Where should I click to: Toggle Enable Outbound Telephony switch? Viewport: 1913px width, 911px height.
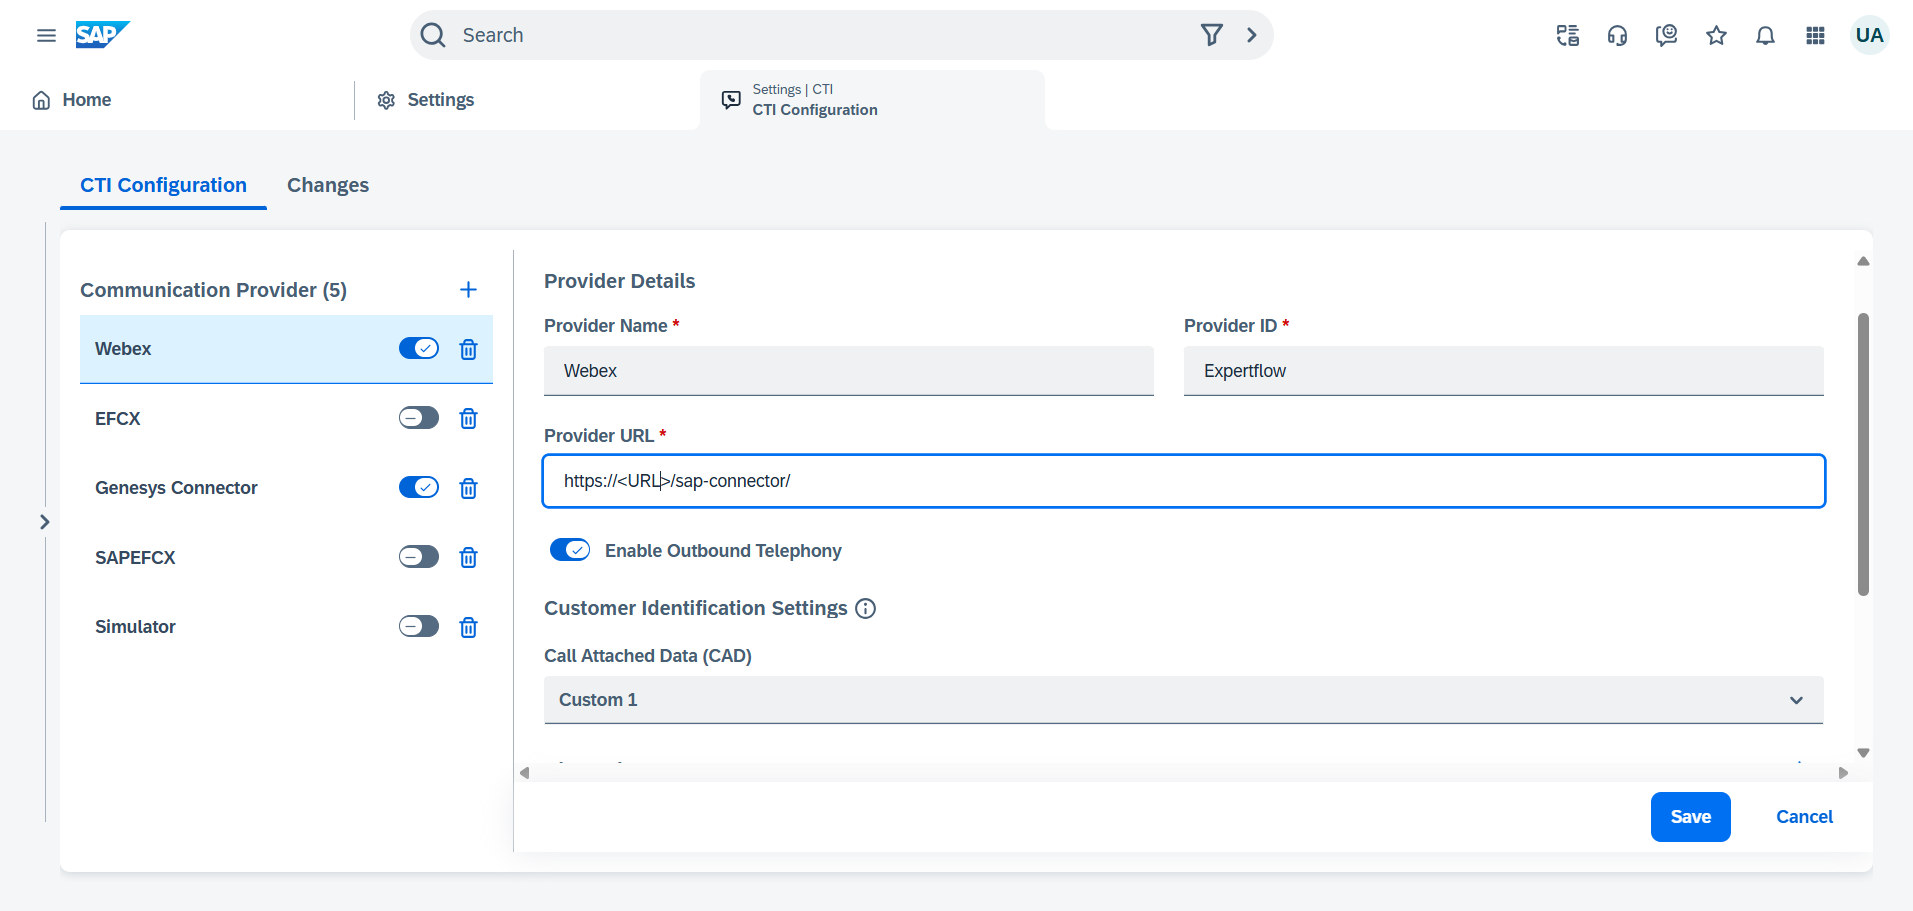pos(570,550)
